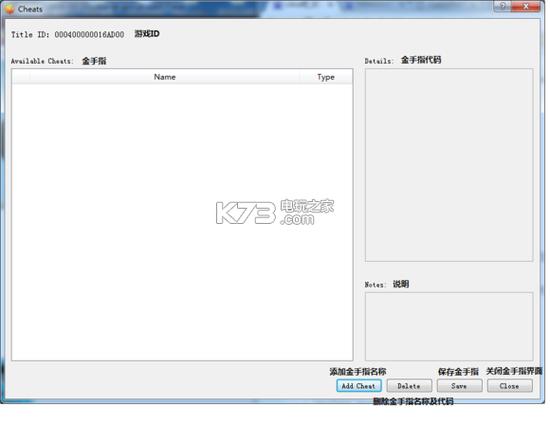
Task: Click the Title ID number 000400000016AD00
Action: click(89, 34)
